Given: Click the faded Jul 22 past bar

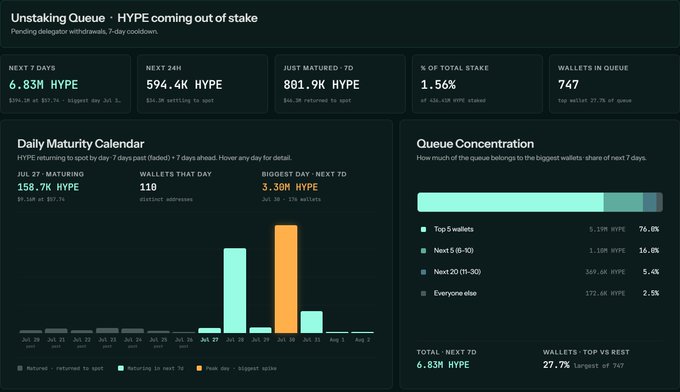Looking at the screenshot, I should [82, 332].
